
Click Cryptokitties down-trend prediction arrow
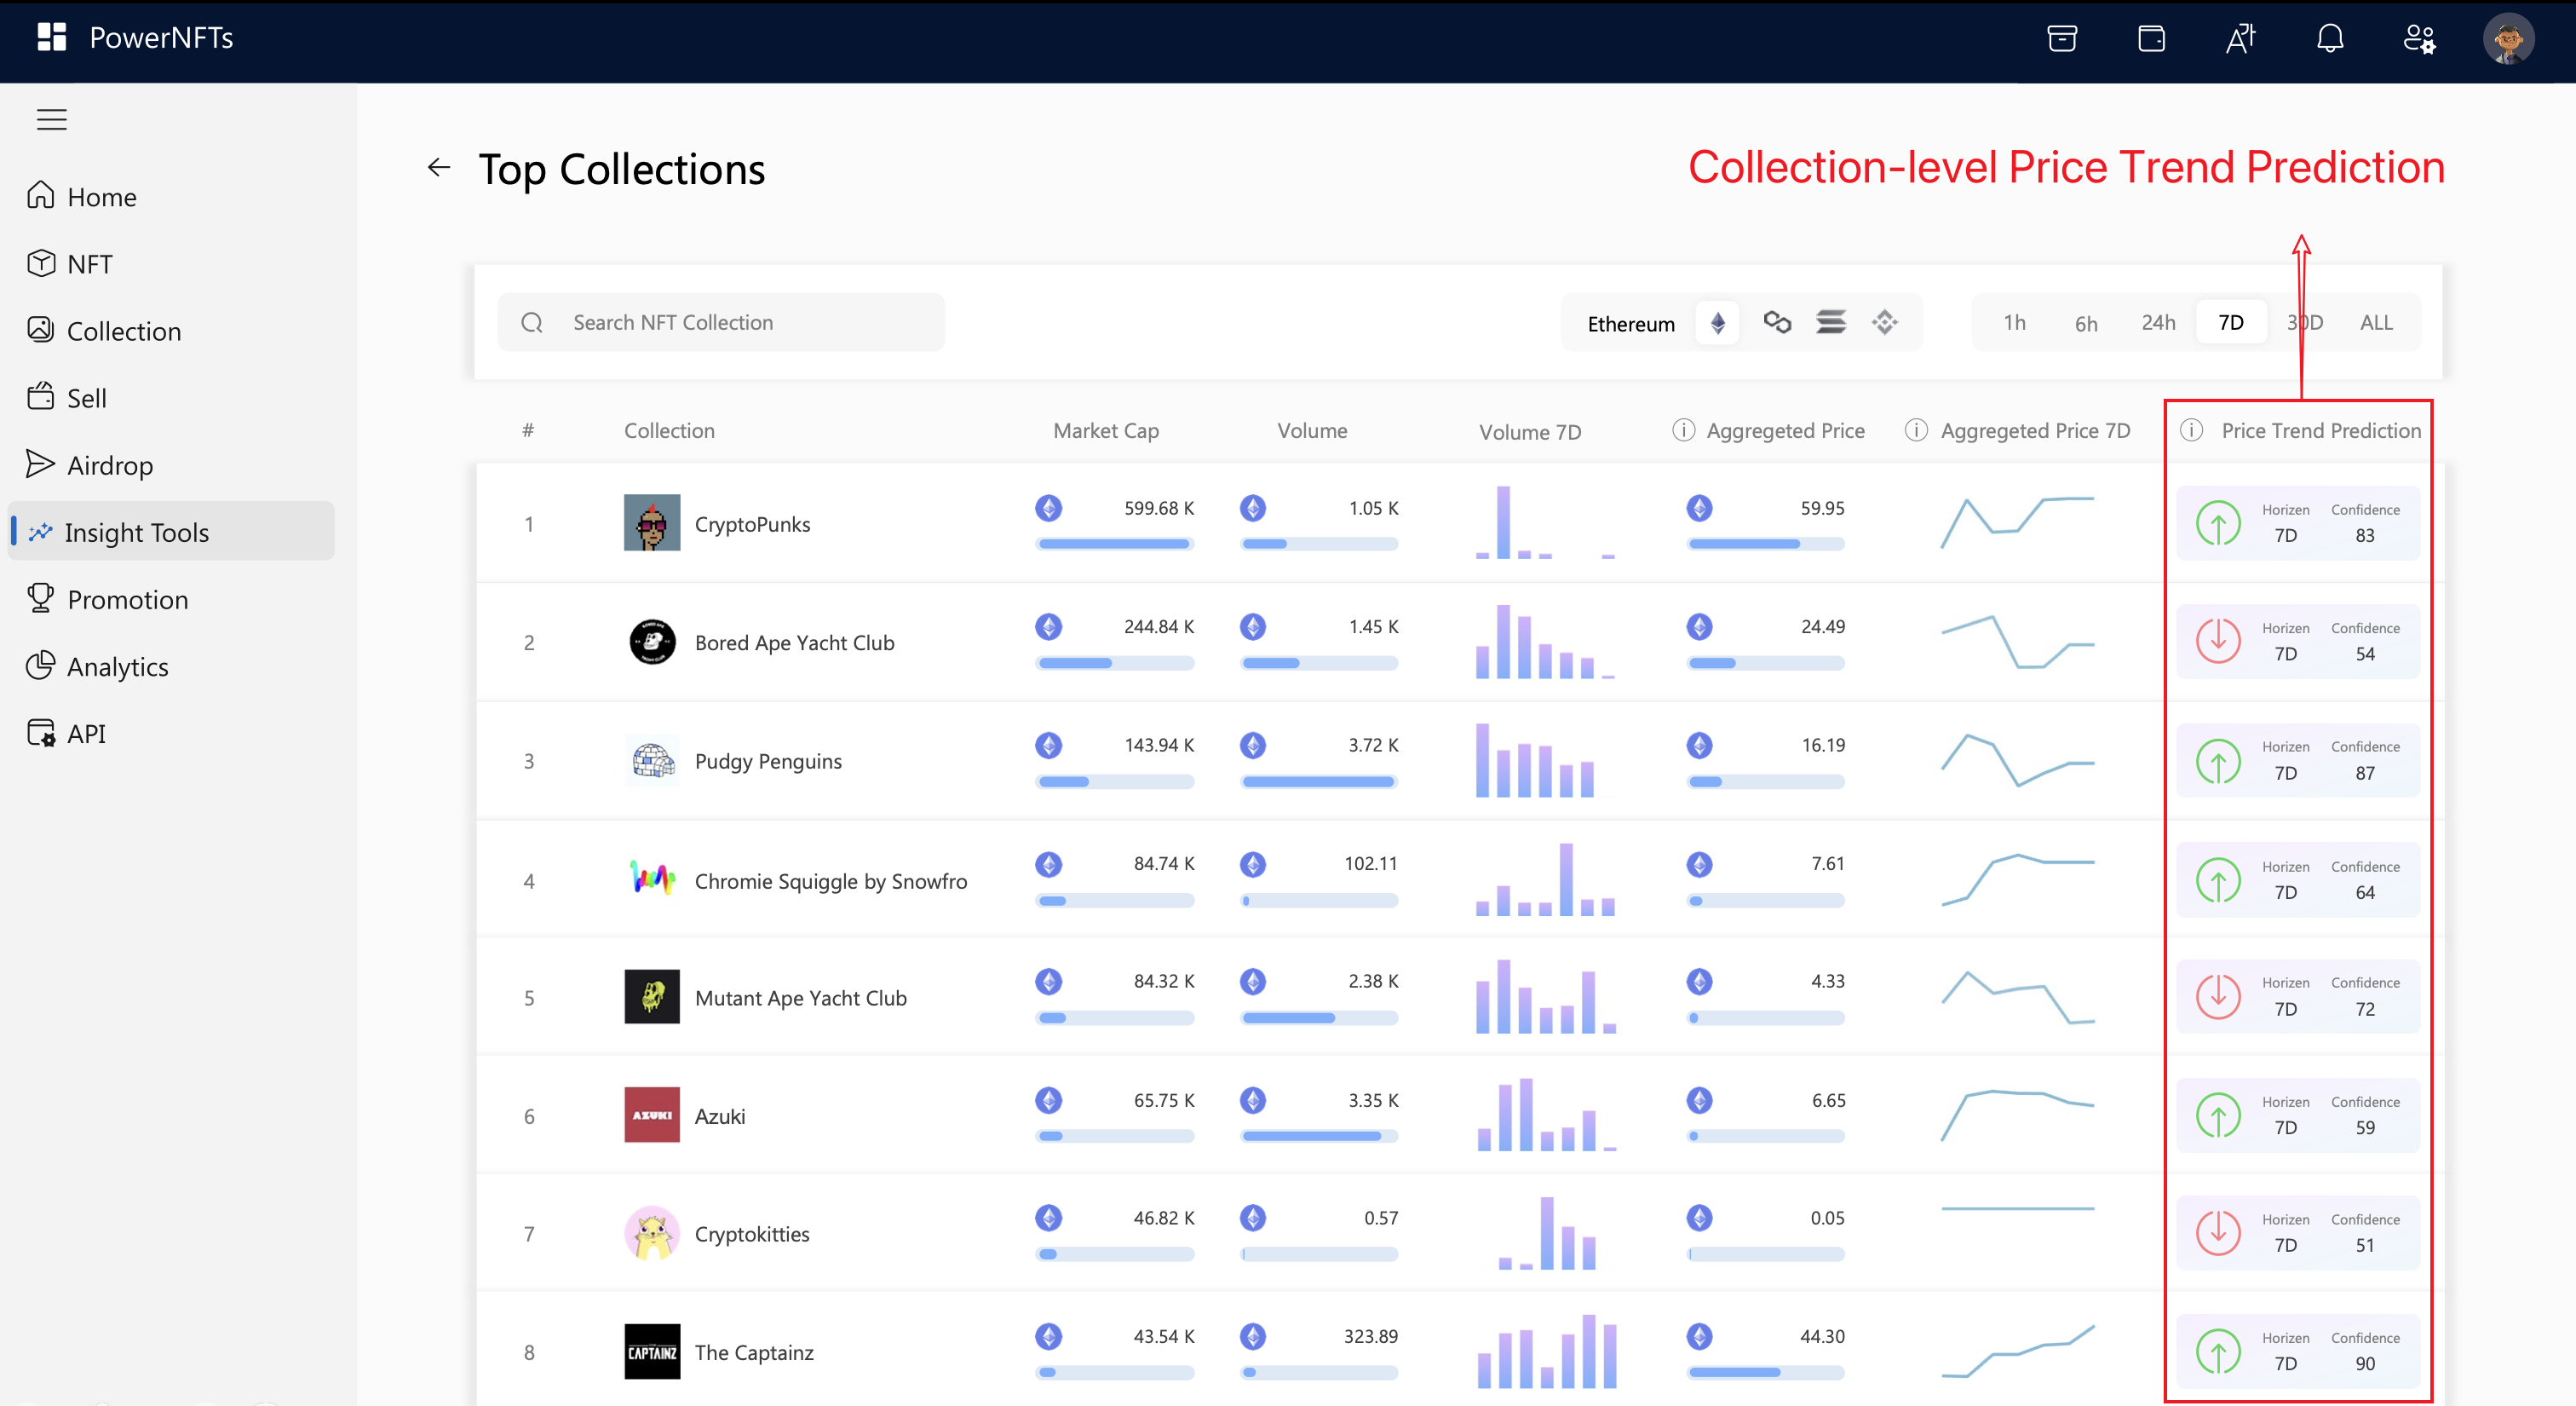click(x=2218, y=1233)
